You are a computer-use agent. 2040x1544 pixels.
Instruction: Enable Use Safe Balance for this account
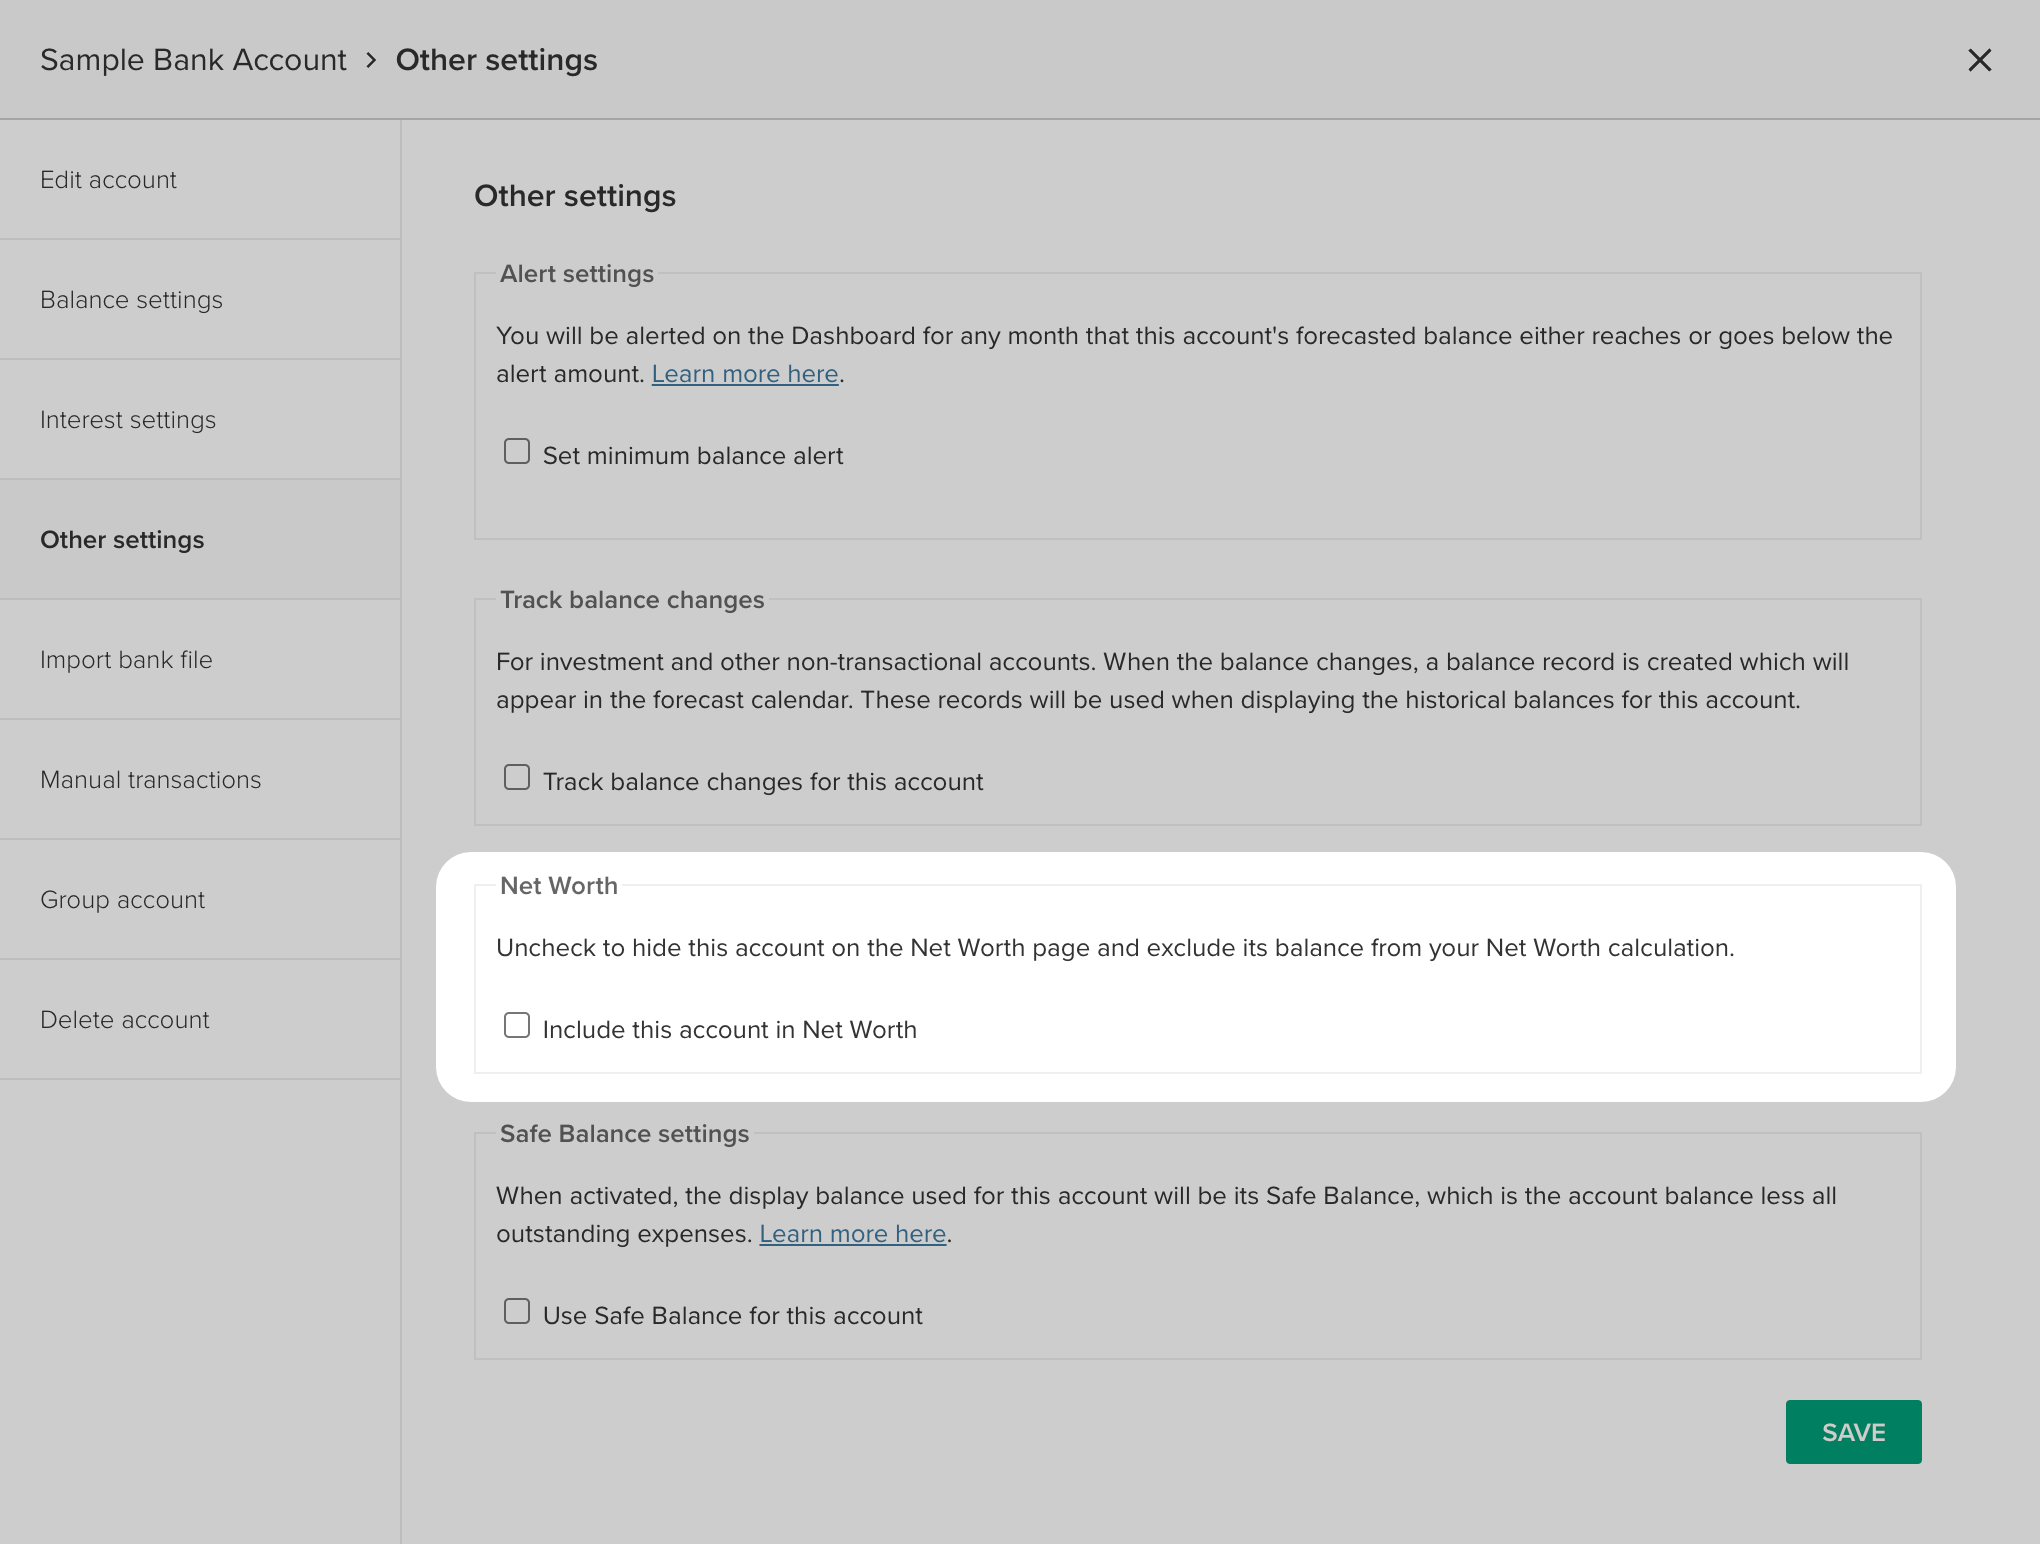(x=517, y=1312)
